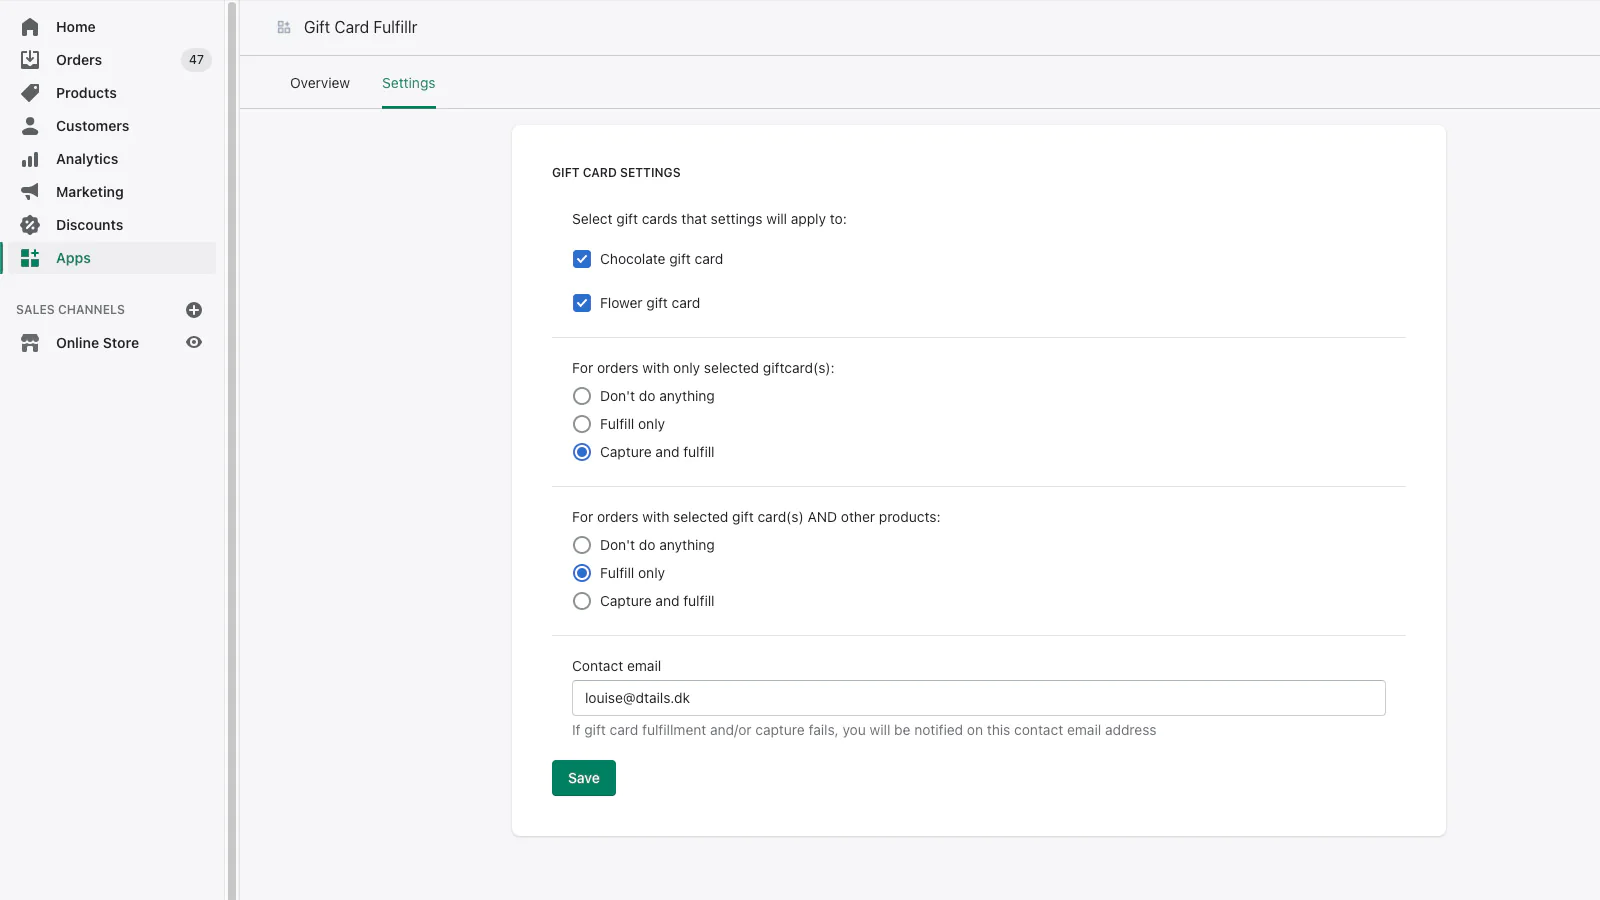Select Capture and fulfill for mixed orders
This screenshot has height=900, width=1600.
[582, 601]
